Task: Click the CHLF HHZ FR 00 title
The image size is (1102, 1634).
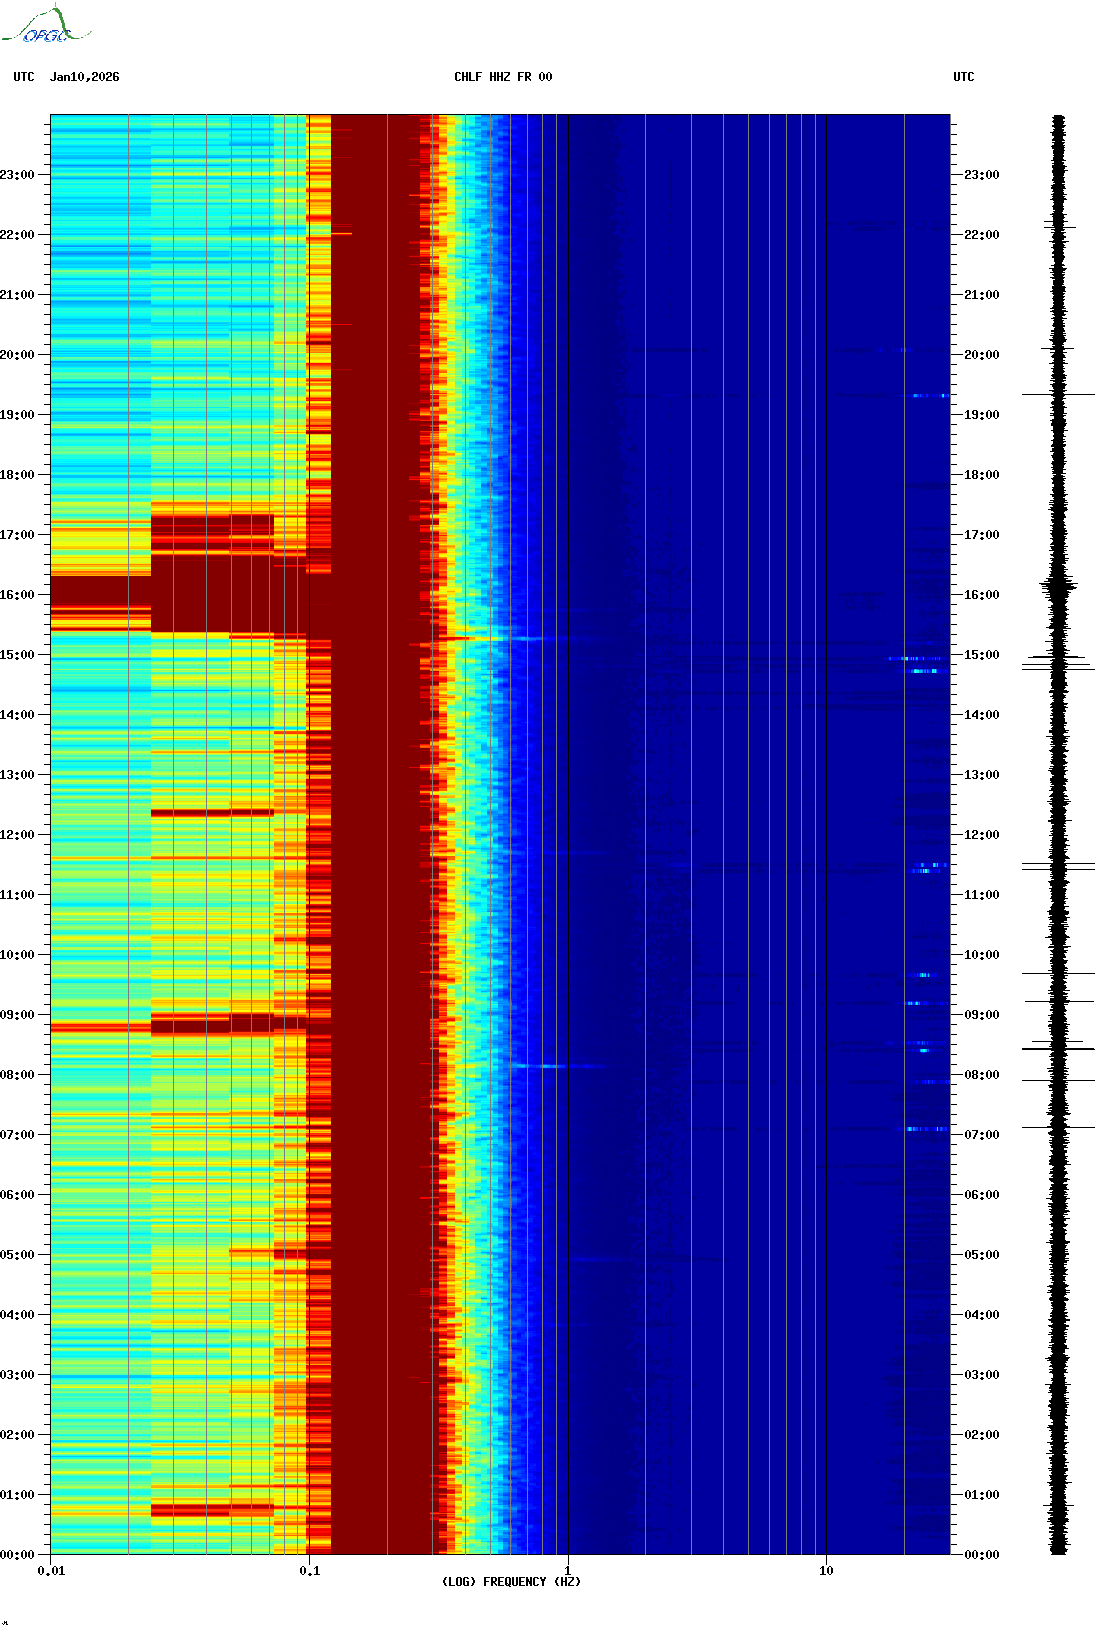Action: pos(502,77)
